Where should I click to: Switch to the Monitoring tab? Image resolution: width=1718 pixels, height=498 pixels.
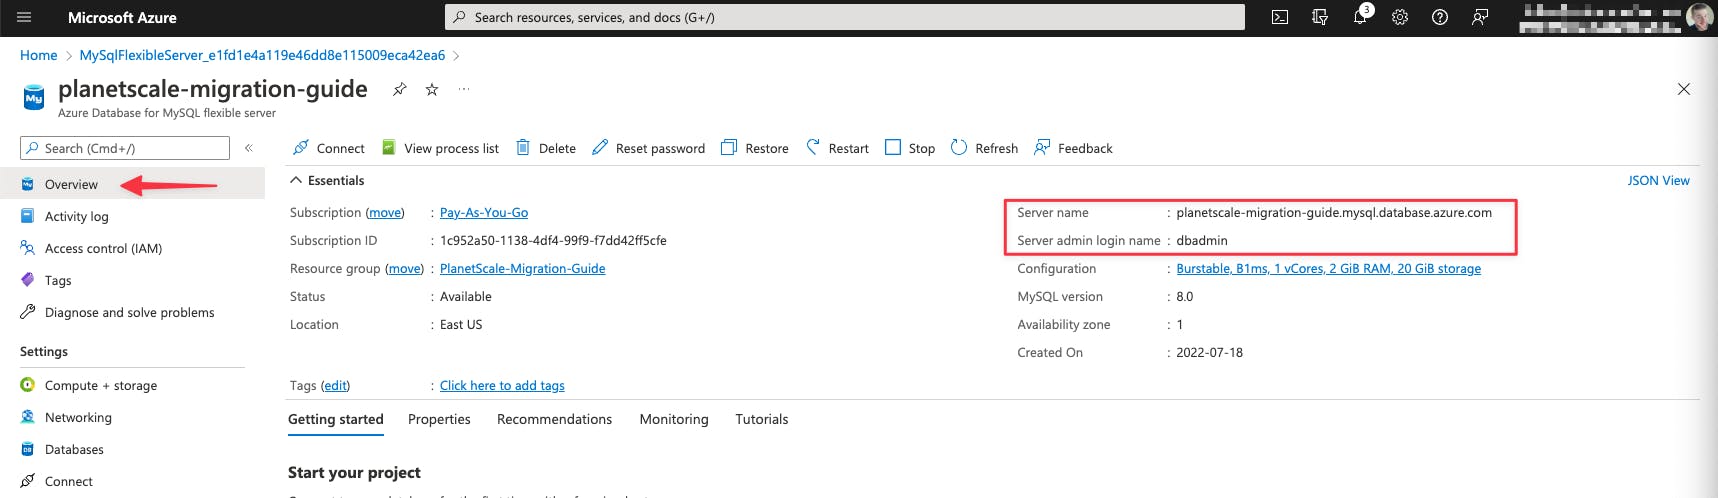coord(673,419)
